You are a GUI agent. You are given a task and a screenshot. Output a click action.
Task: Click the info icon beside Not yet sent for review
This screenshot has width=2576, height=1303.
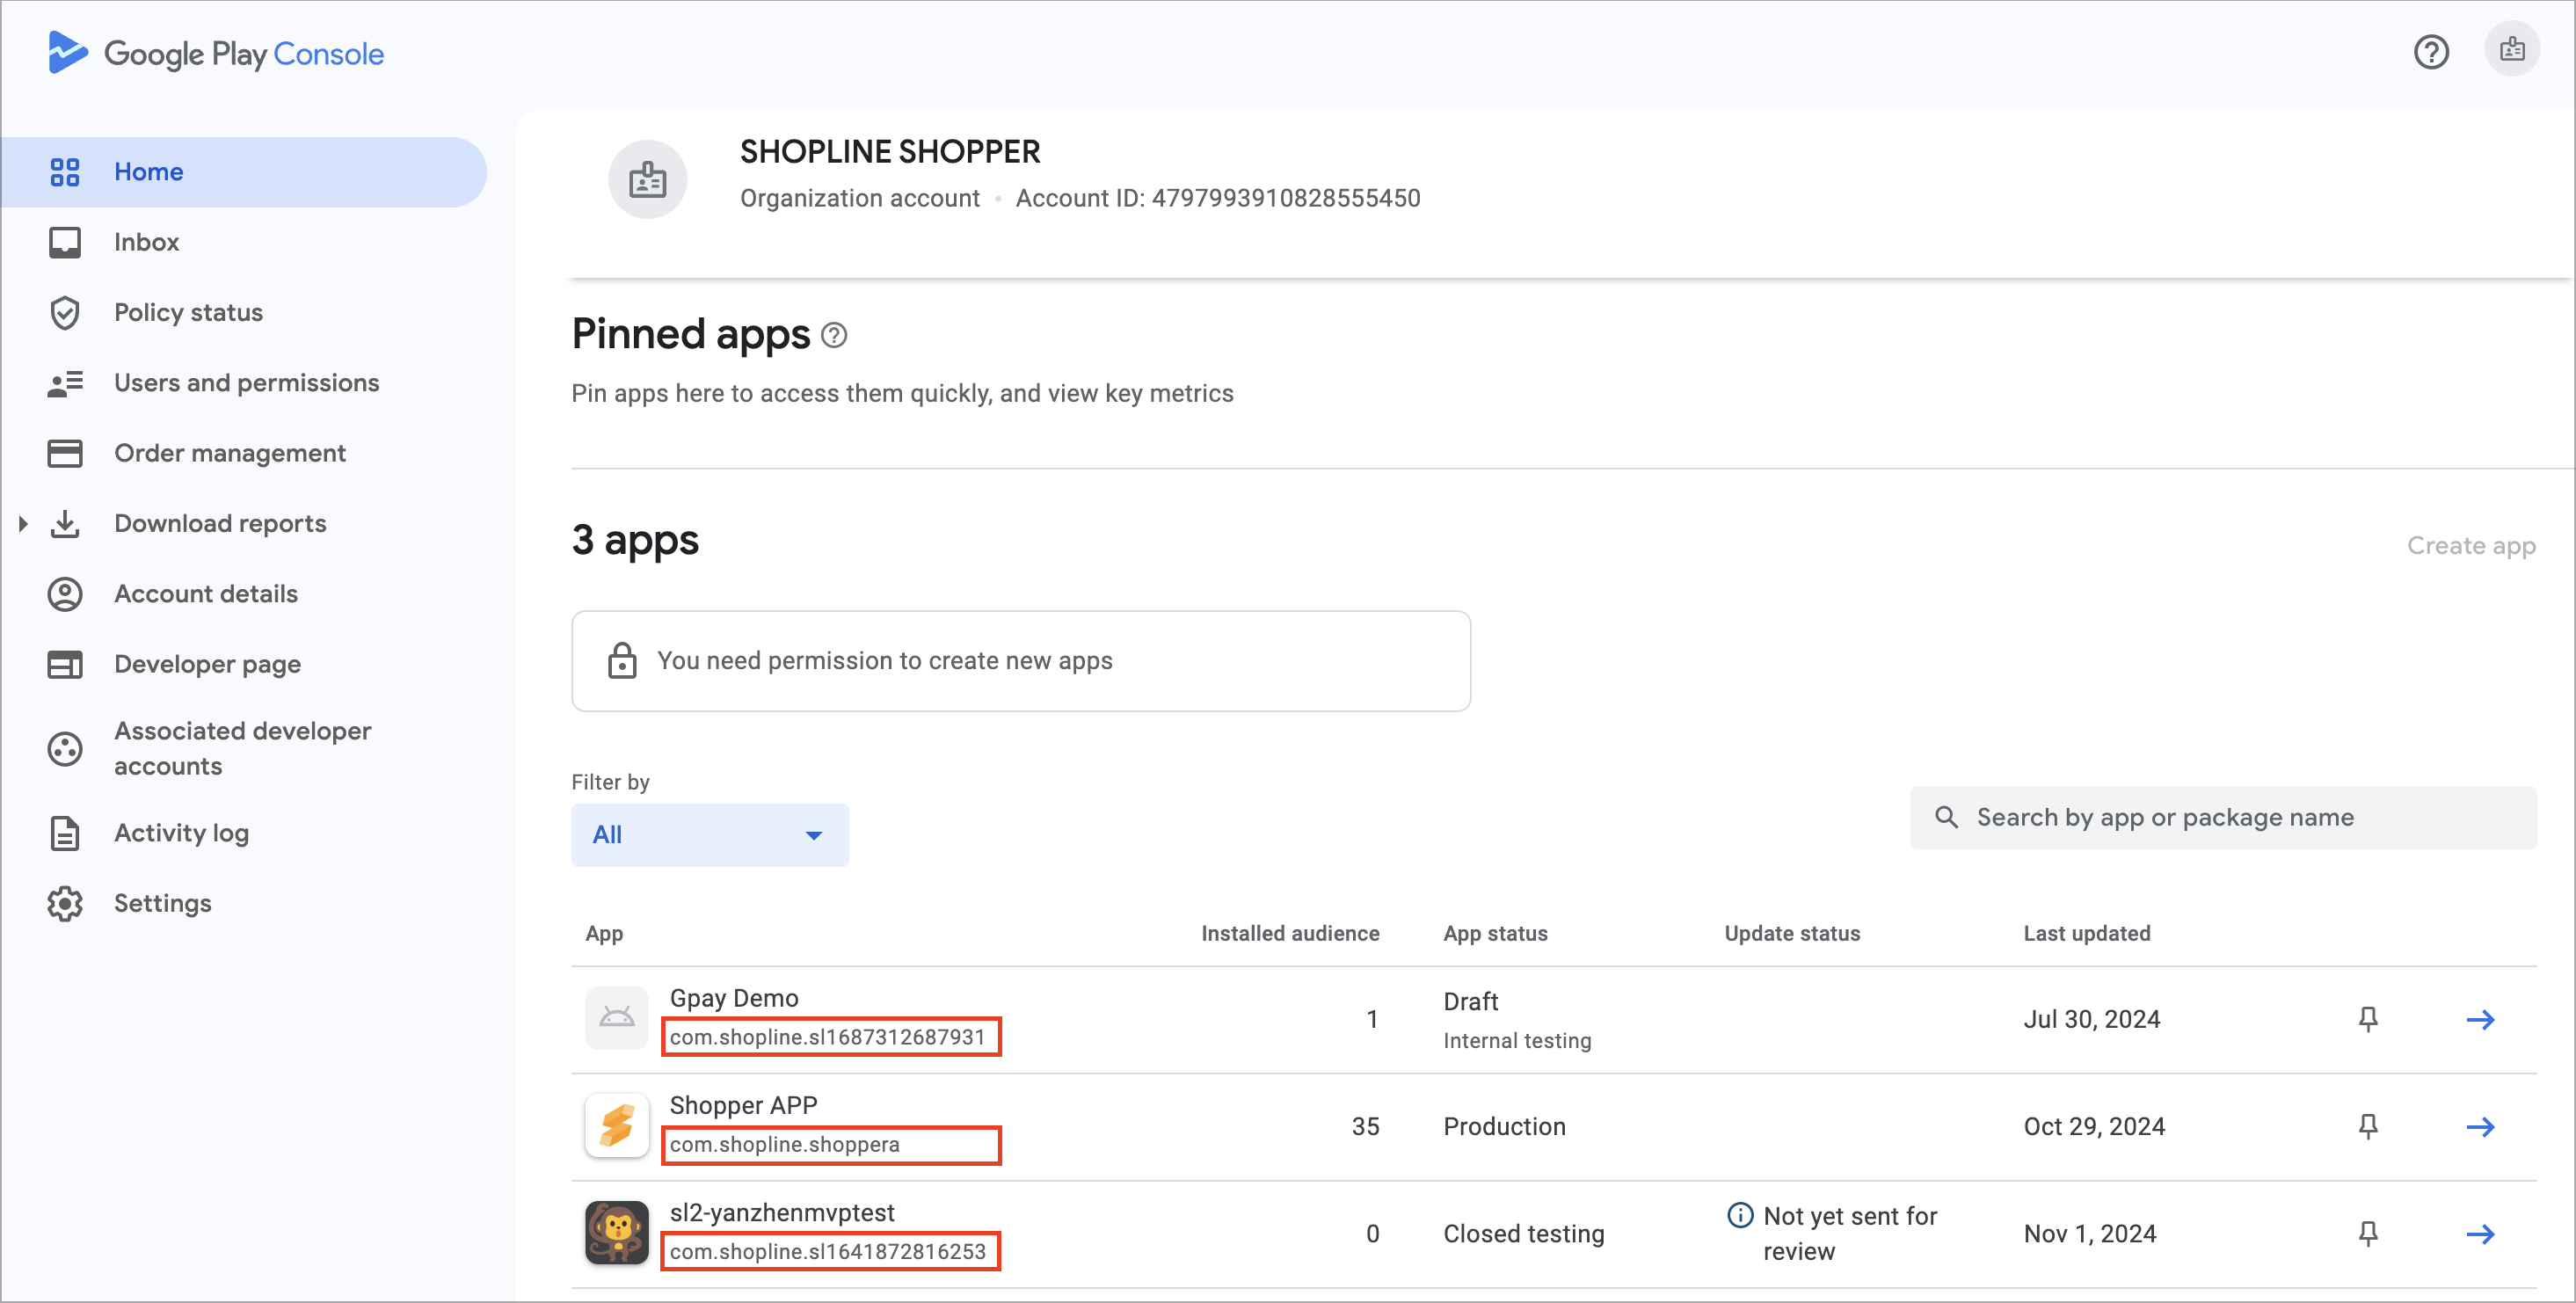click(1740, 1214)
